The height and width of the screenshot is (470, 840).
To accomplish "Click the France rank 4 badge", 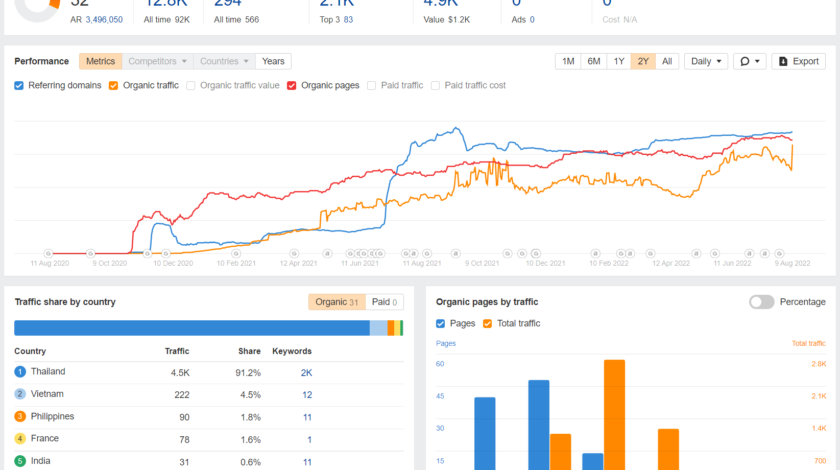I will pyautogui.click(x=19, y=439).
